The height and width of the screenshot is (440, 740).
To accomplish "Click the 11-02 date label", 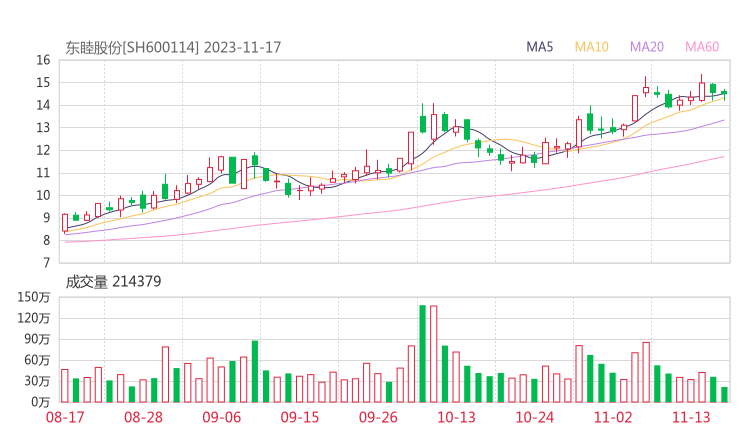I will (x=613, y=417).
